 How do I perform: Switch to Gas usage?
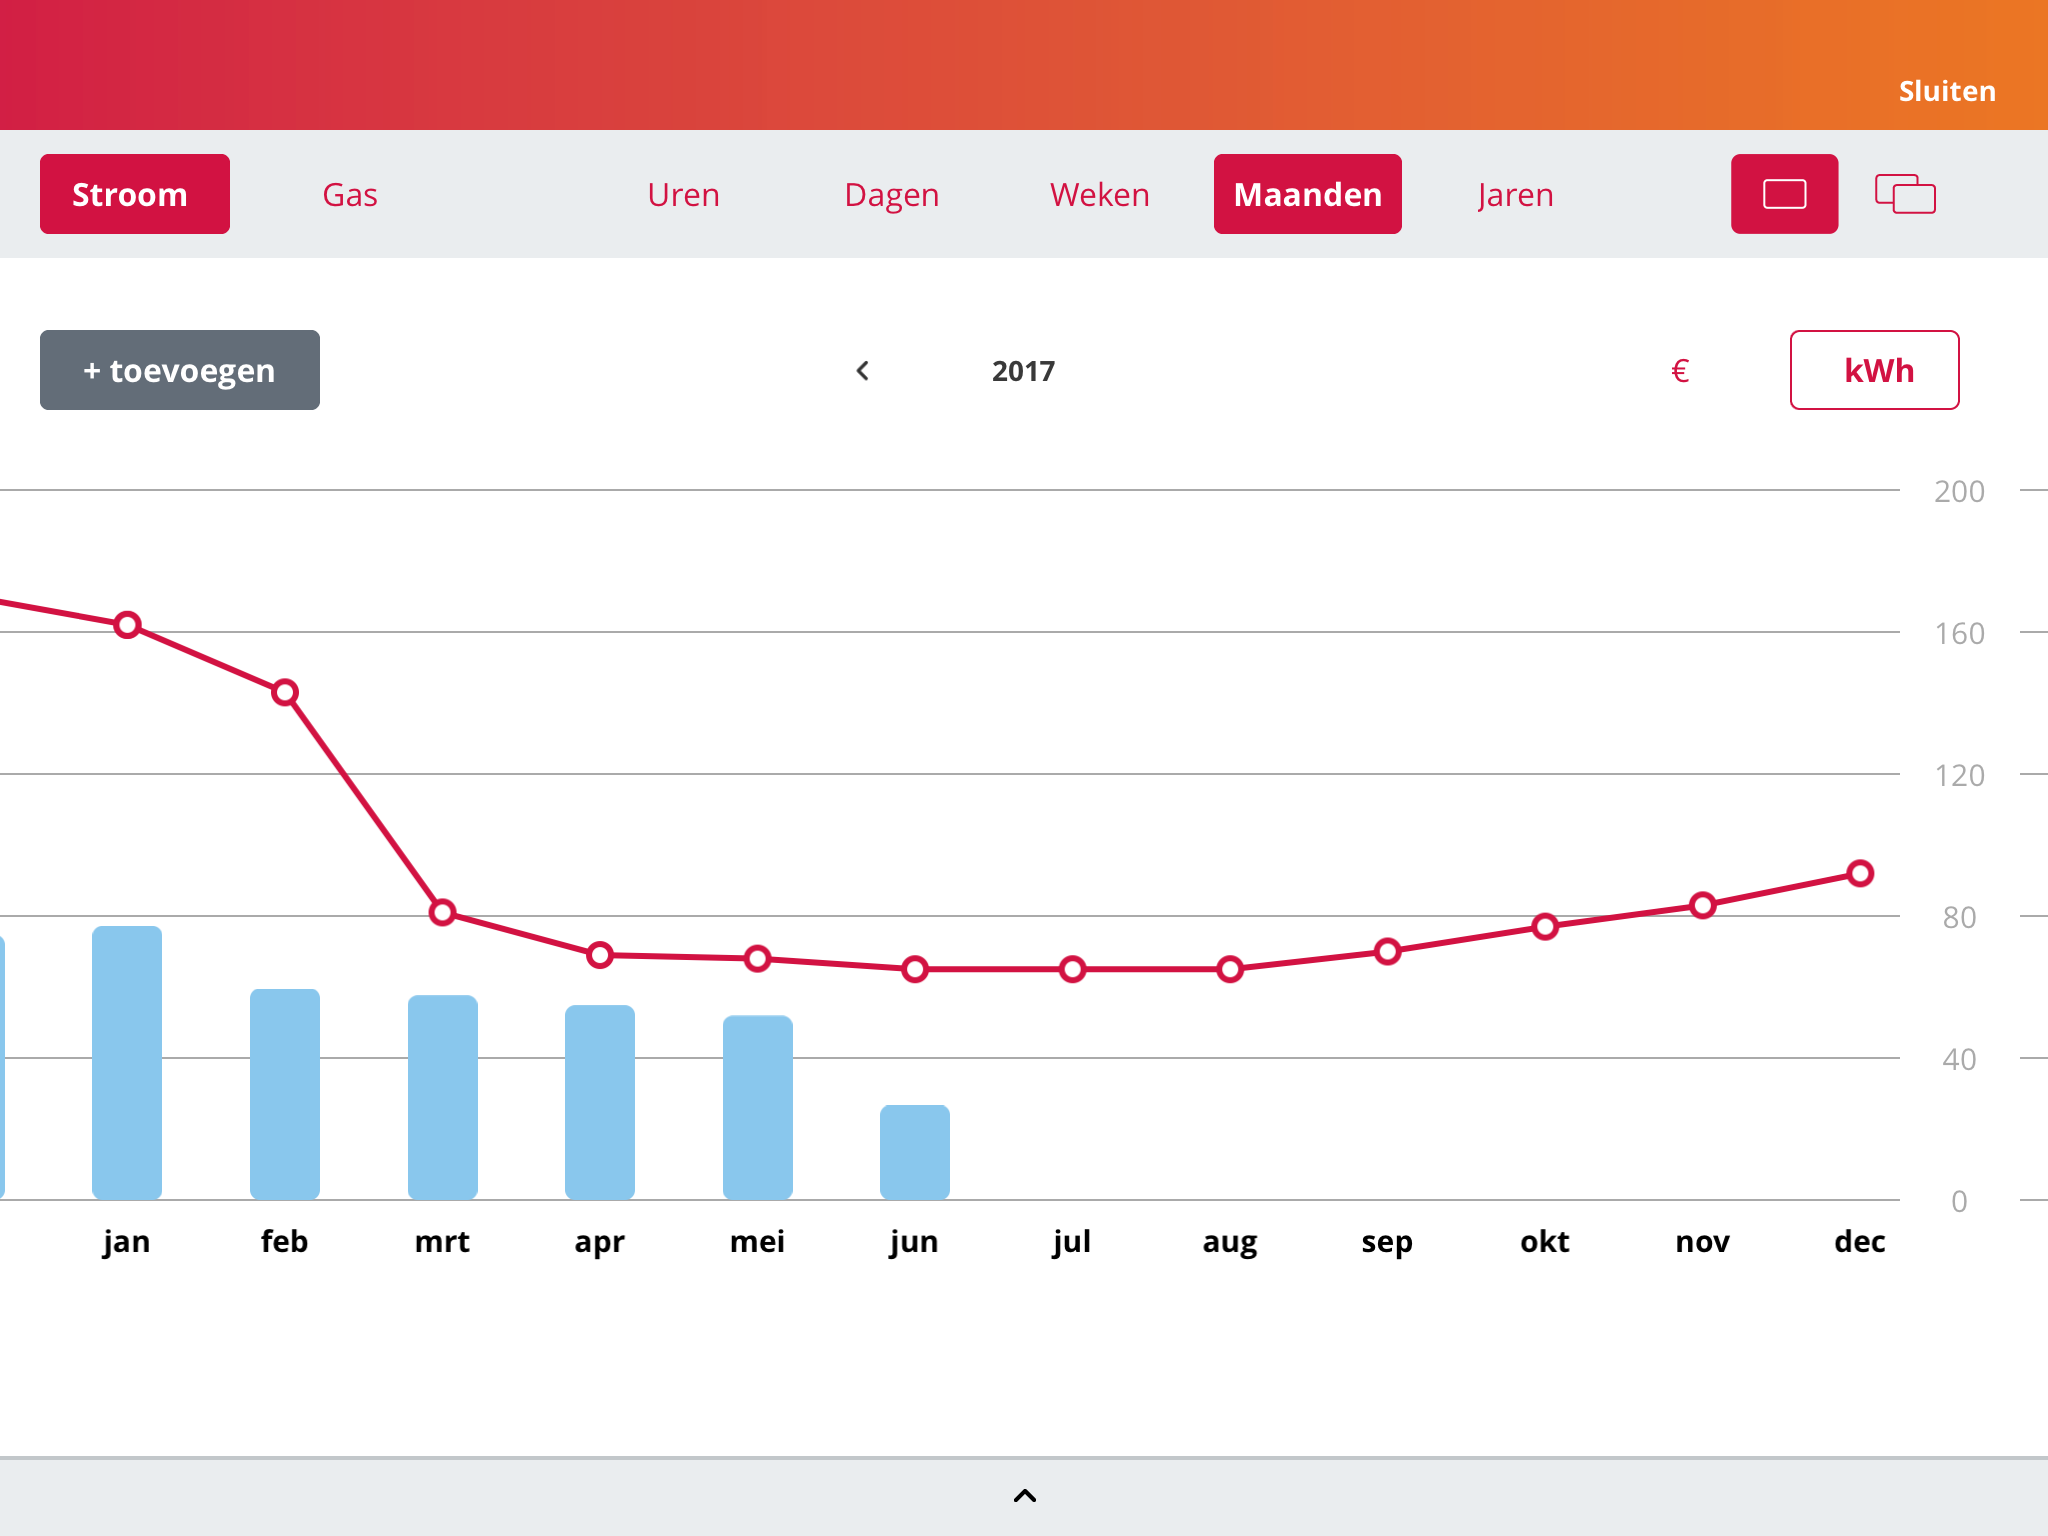tap(350, 194)
